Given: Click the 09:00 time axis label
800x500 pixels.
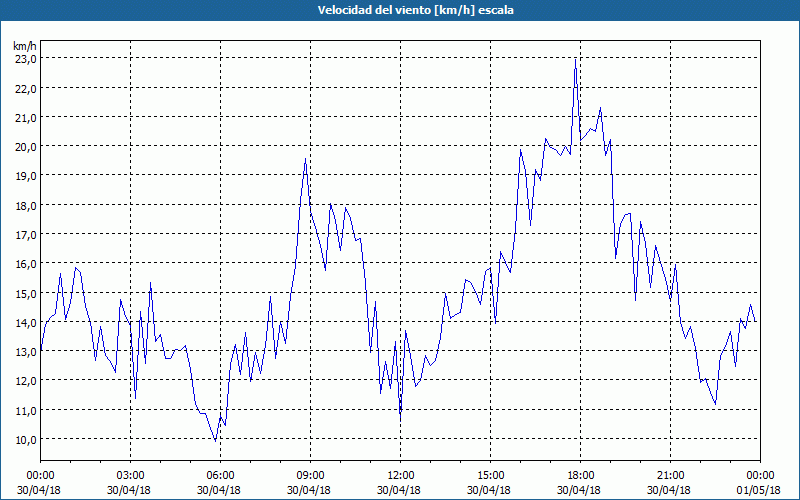Looking at the screenshot, I should point(311,475).
